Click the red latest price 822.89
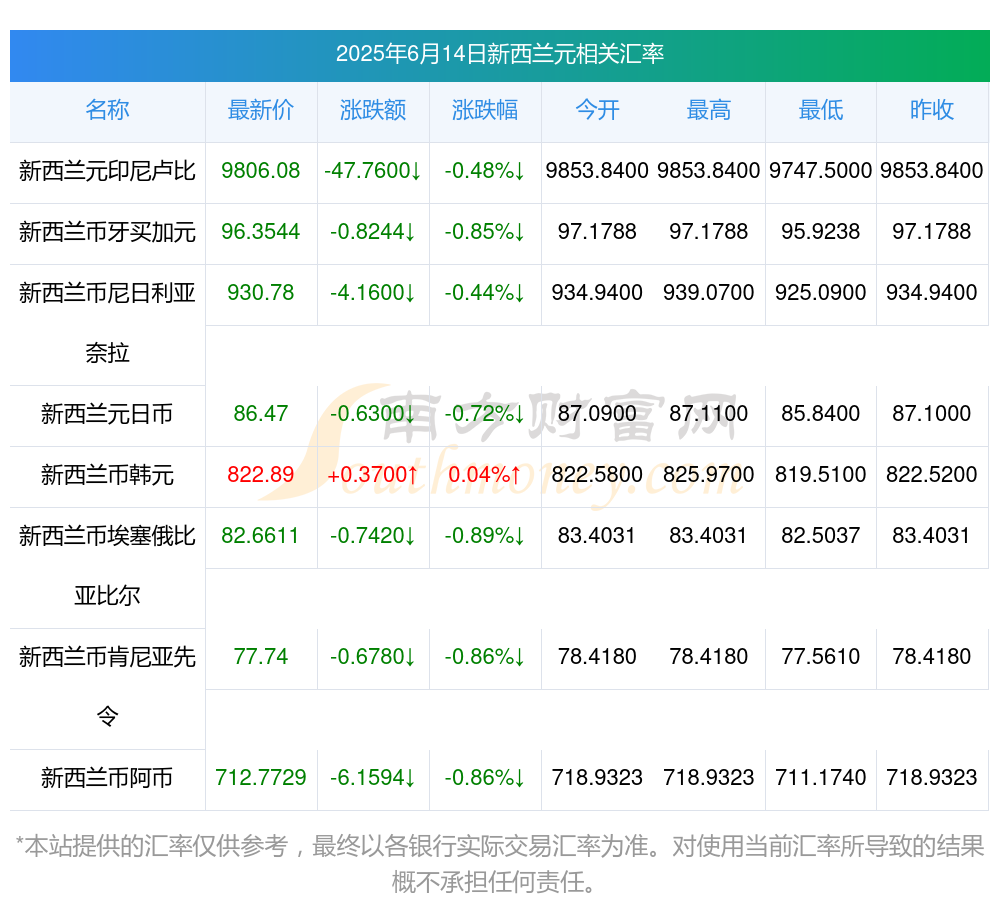Image resolution: width=1000 pixels, height=913 pixels. pos(261,474)
